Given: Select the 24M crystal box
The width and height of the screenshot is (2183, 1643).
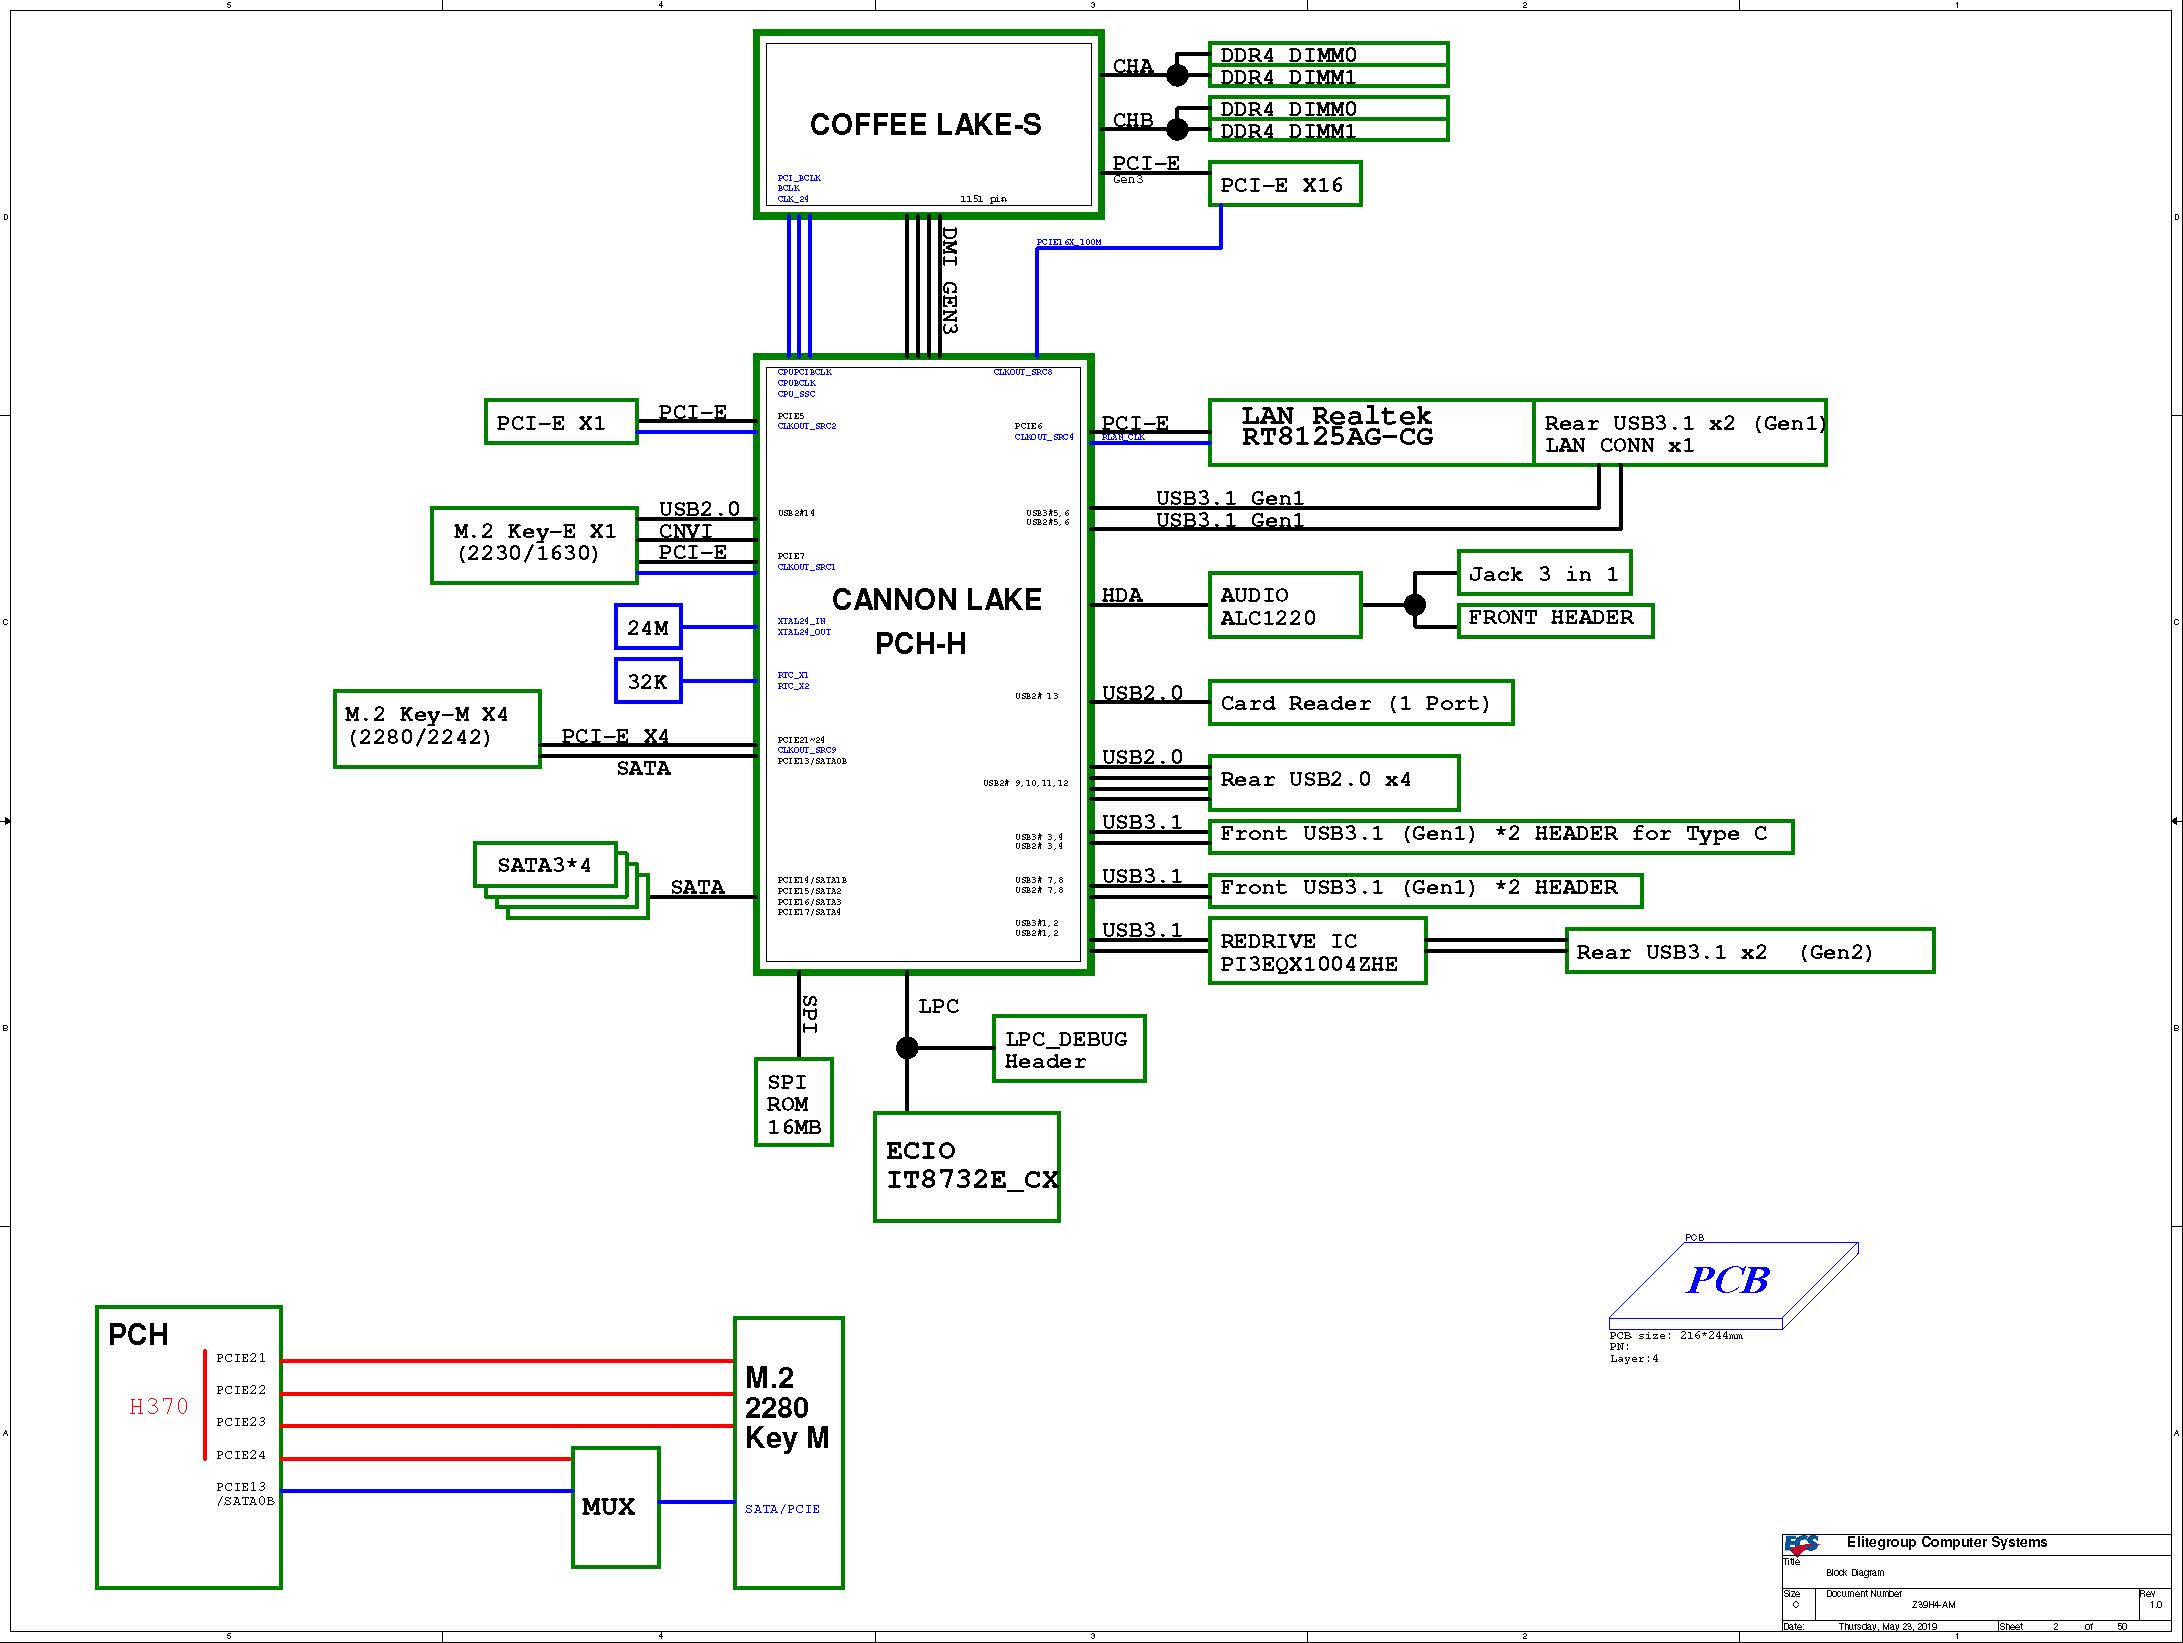Looking at the screenshot, I should (x=648, y=627).
